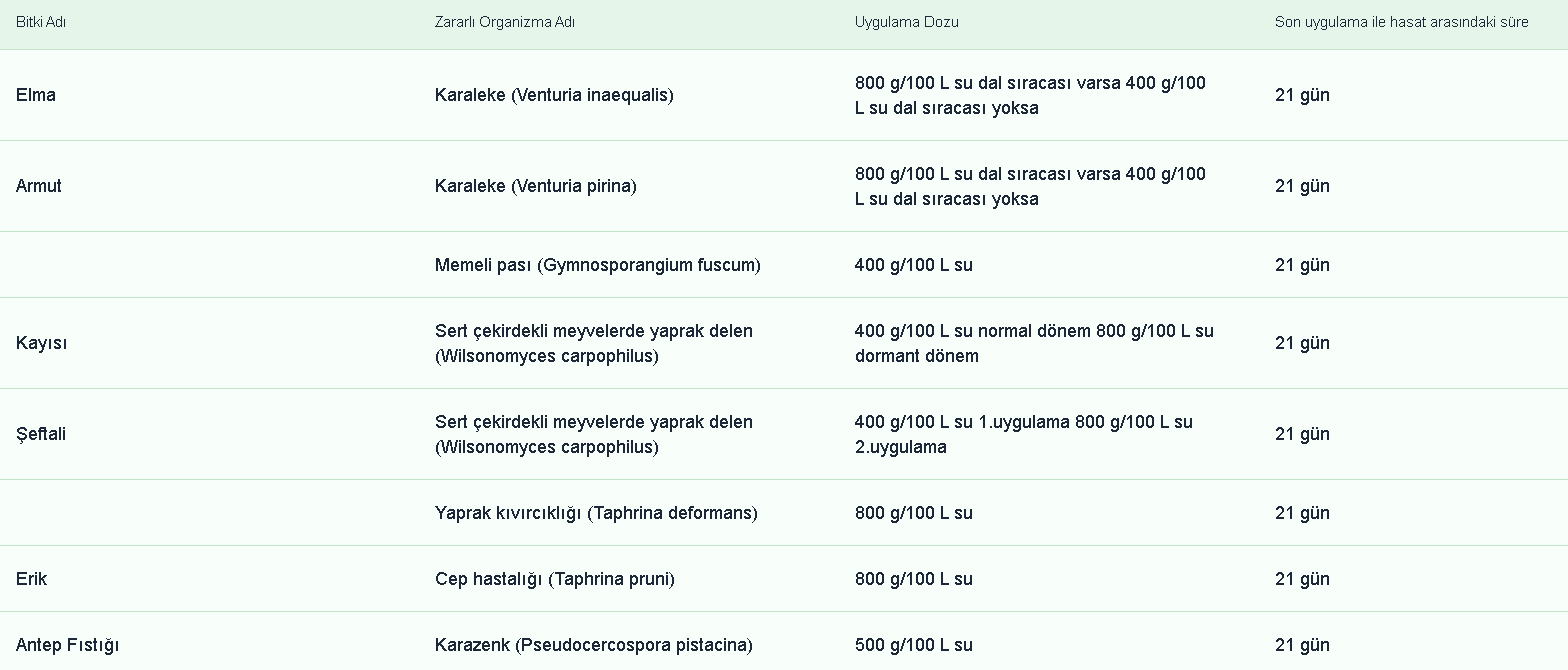This screenshot has width=1568, height=670.
Task: Click the dose in the Memeli pası row
Action: (x=913, y=265)
